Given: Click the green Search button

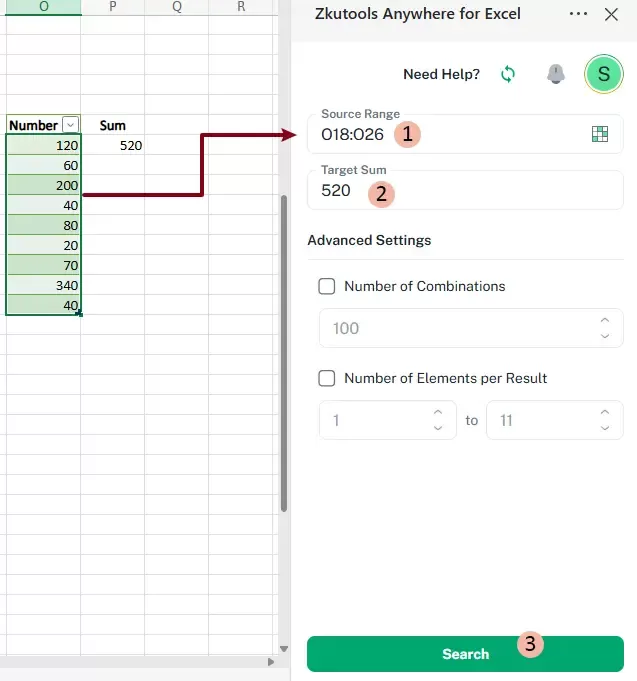Looking at the screenshot, I should [x=465, y=654].
